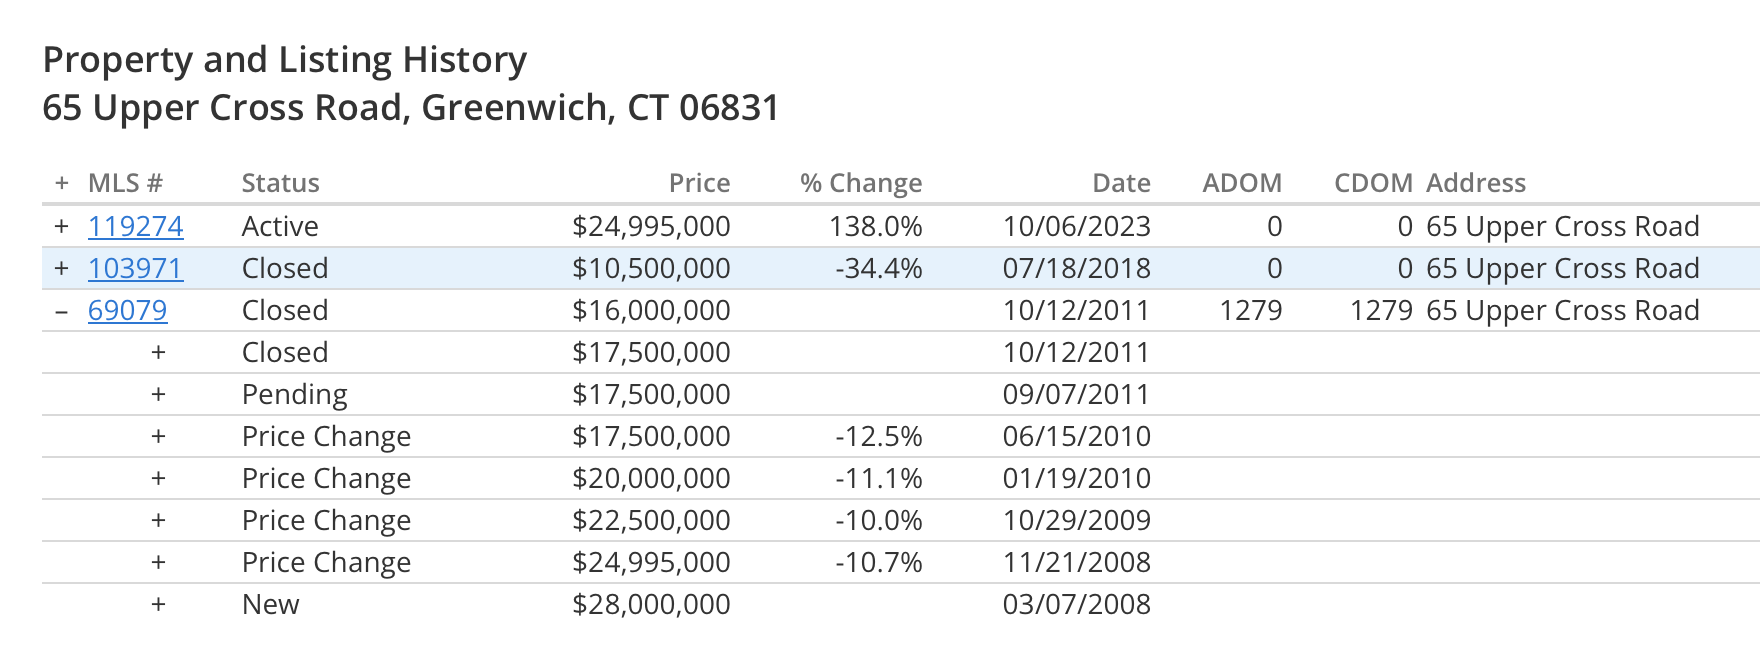Click the CDOM column header
The image size is (1760, 660).
coord(1373,183)
